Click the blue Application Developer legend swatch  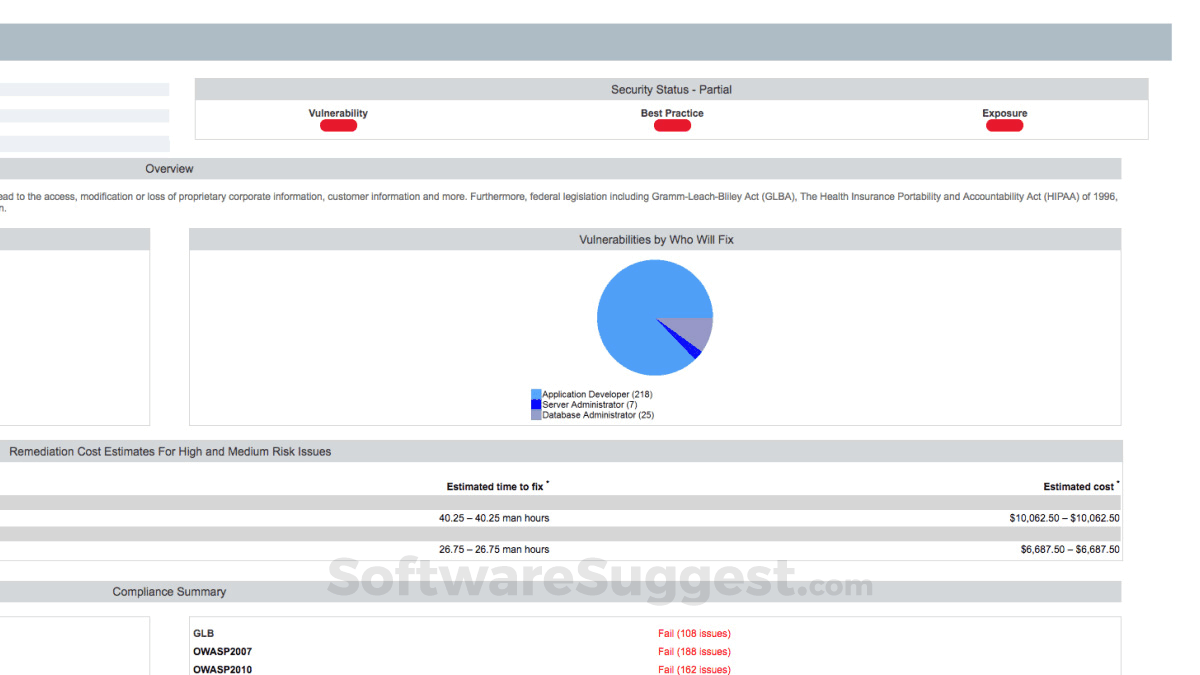(534, 394)
